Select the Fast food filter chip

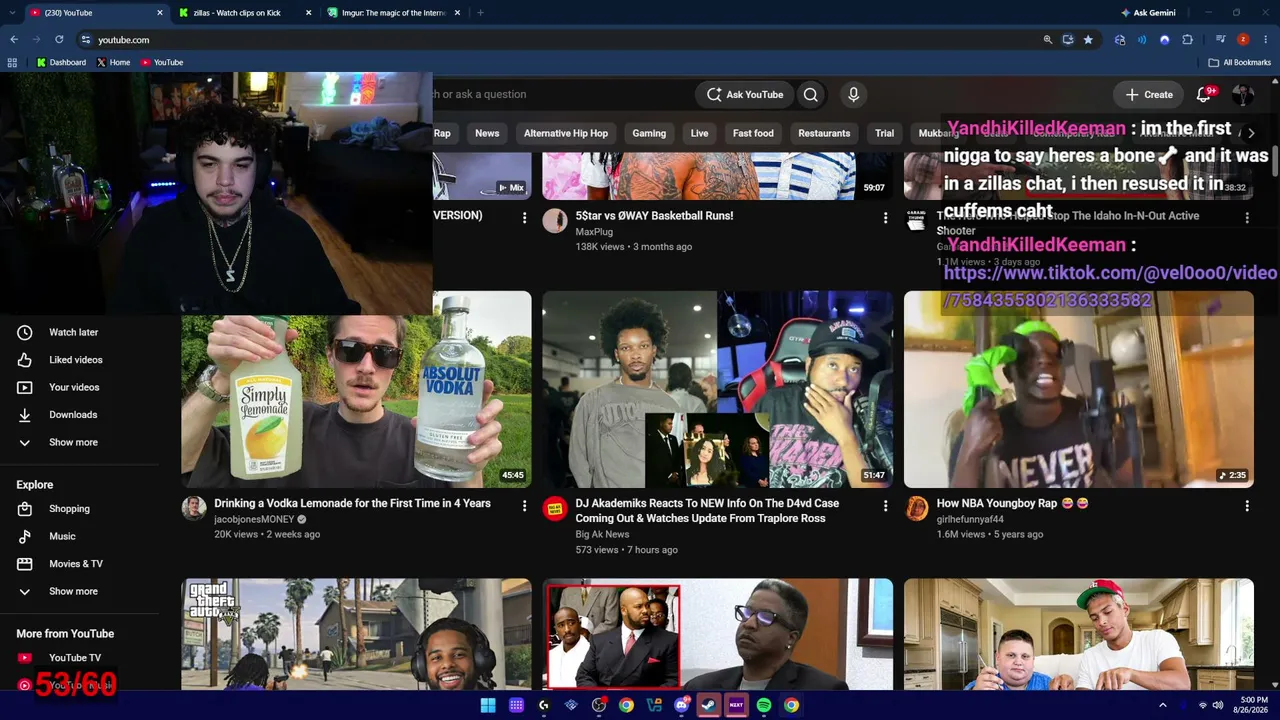pos(753,133)
